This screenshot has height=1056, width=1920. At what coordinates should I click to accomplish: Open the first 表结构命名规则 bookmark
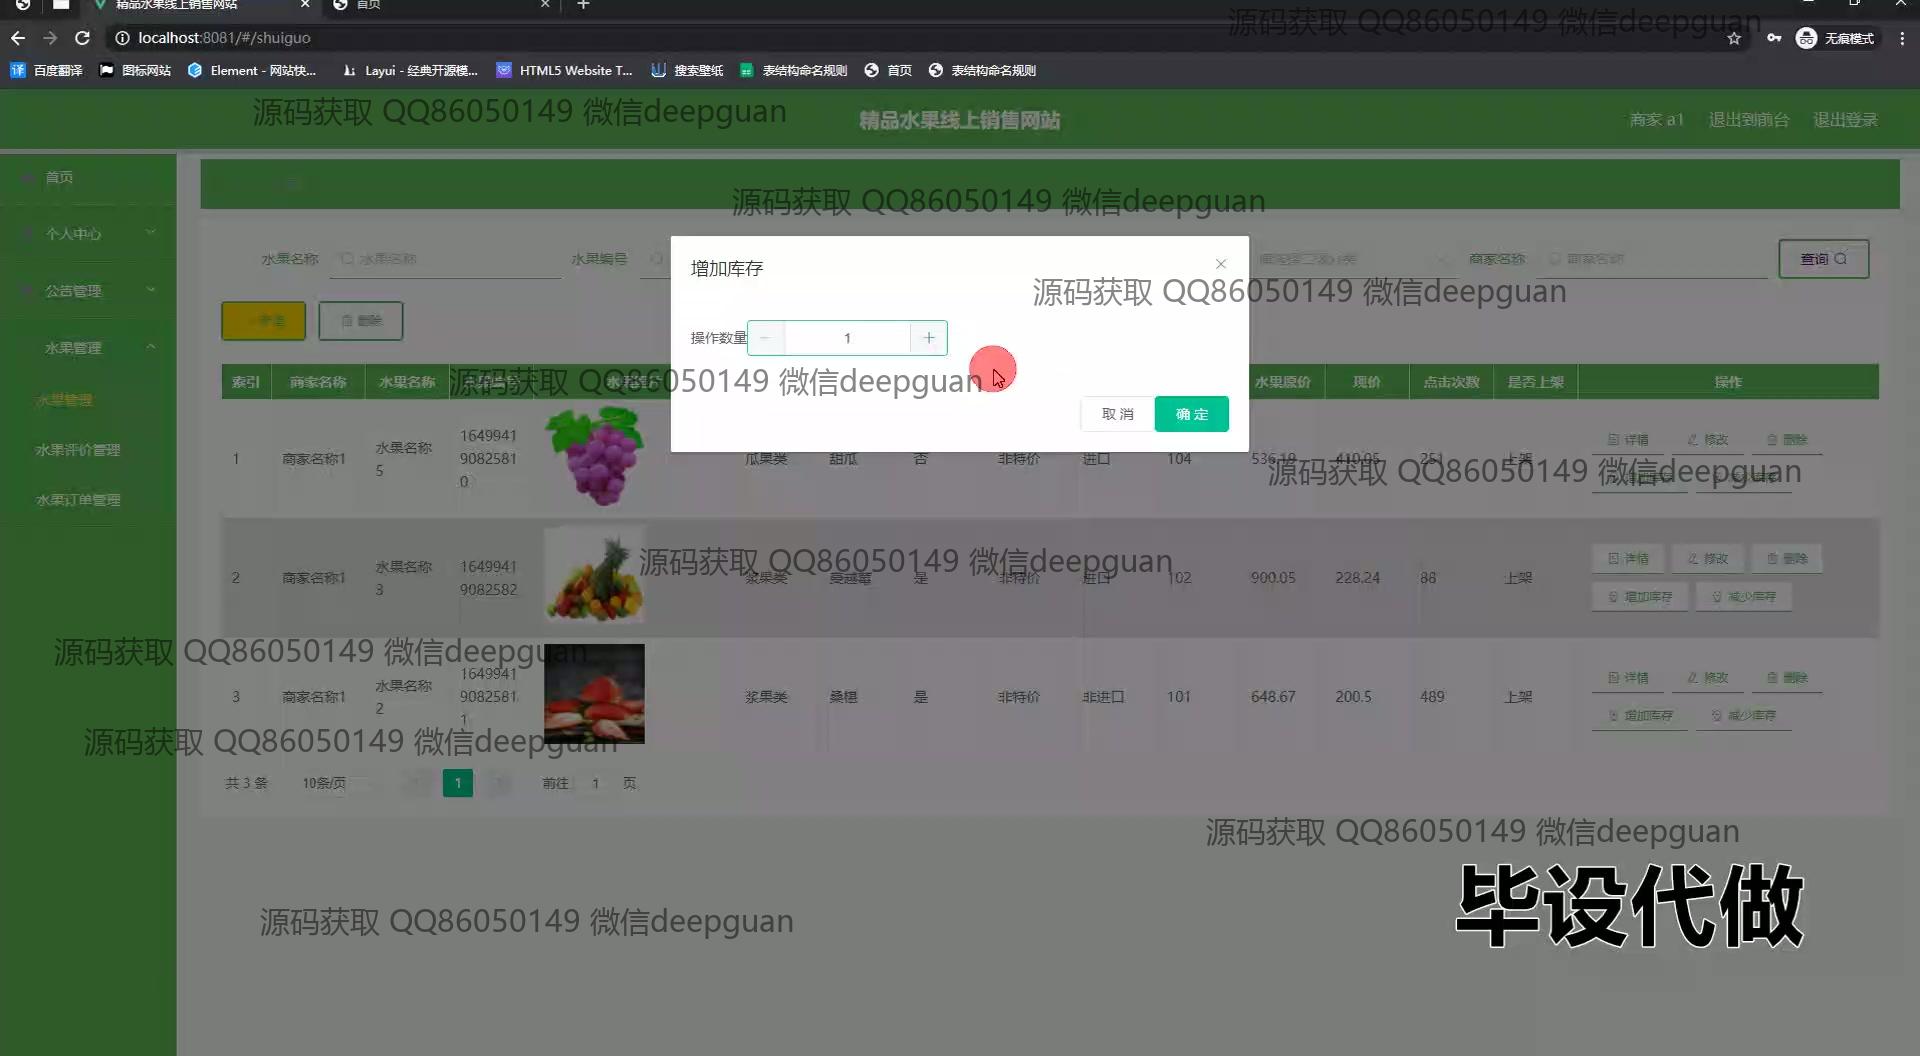(793, 70)
